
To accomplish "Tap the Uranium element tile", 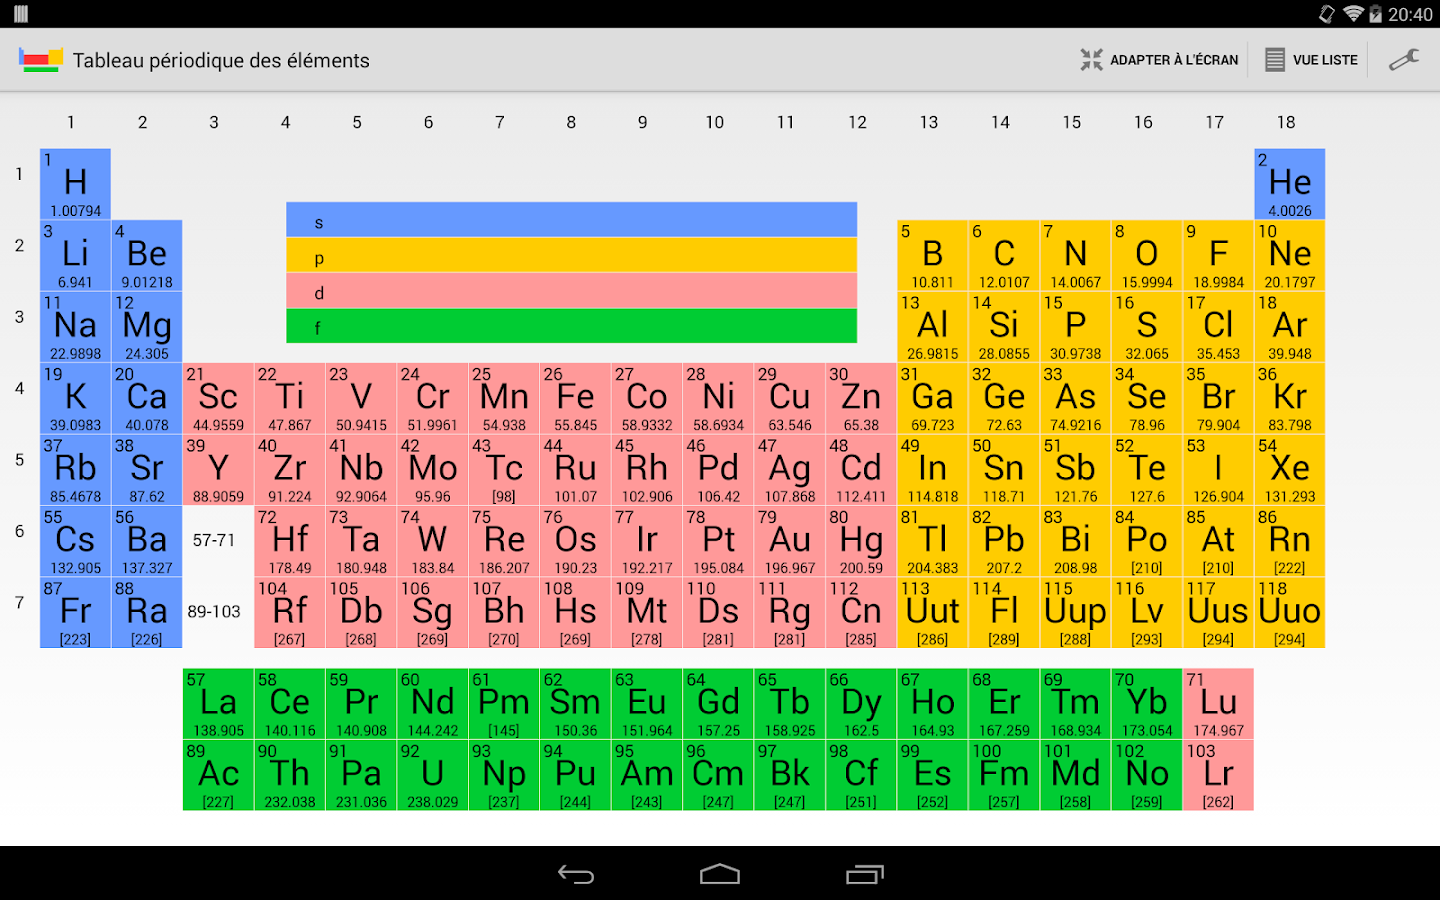I will (x=432, y=775).
